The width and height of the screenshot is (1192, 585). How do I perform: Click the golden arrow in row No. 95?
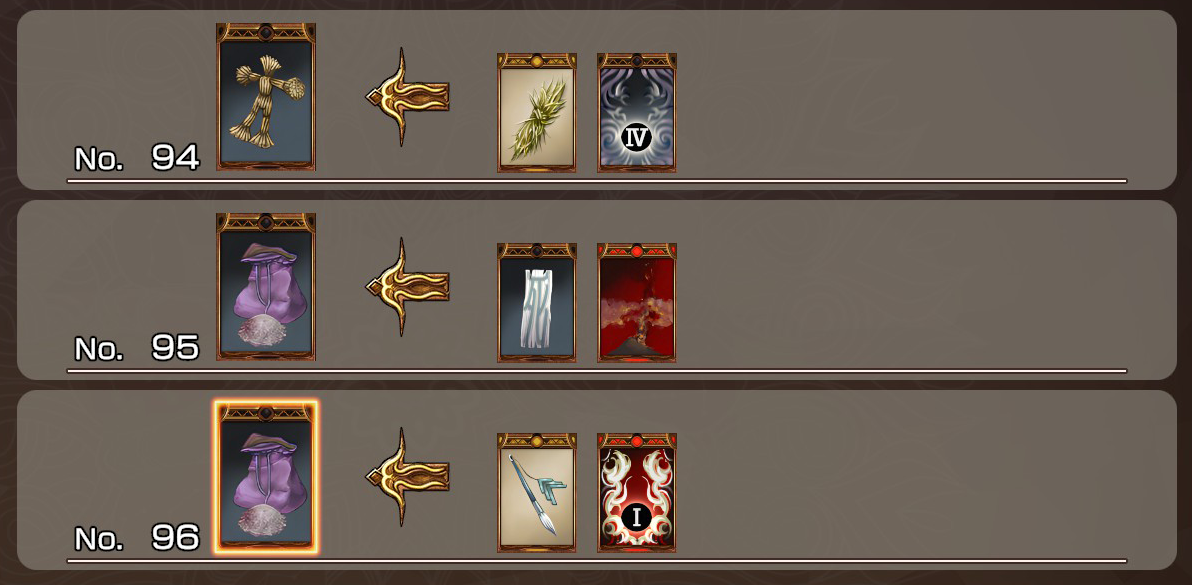coord(407,286)
